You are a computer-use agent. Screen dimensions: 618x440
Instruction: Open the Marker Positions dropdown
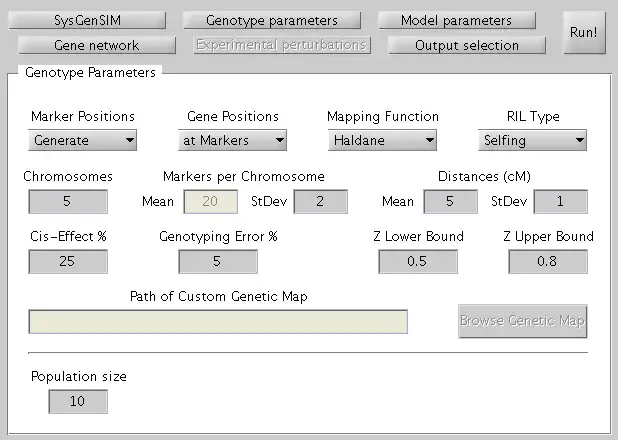tap(82, 140)
